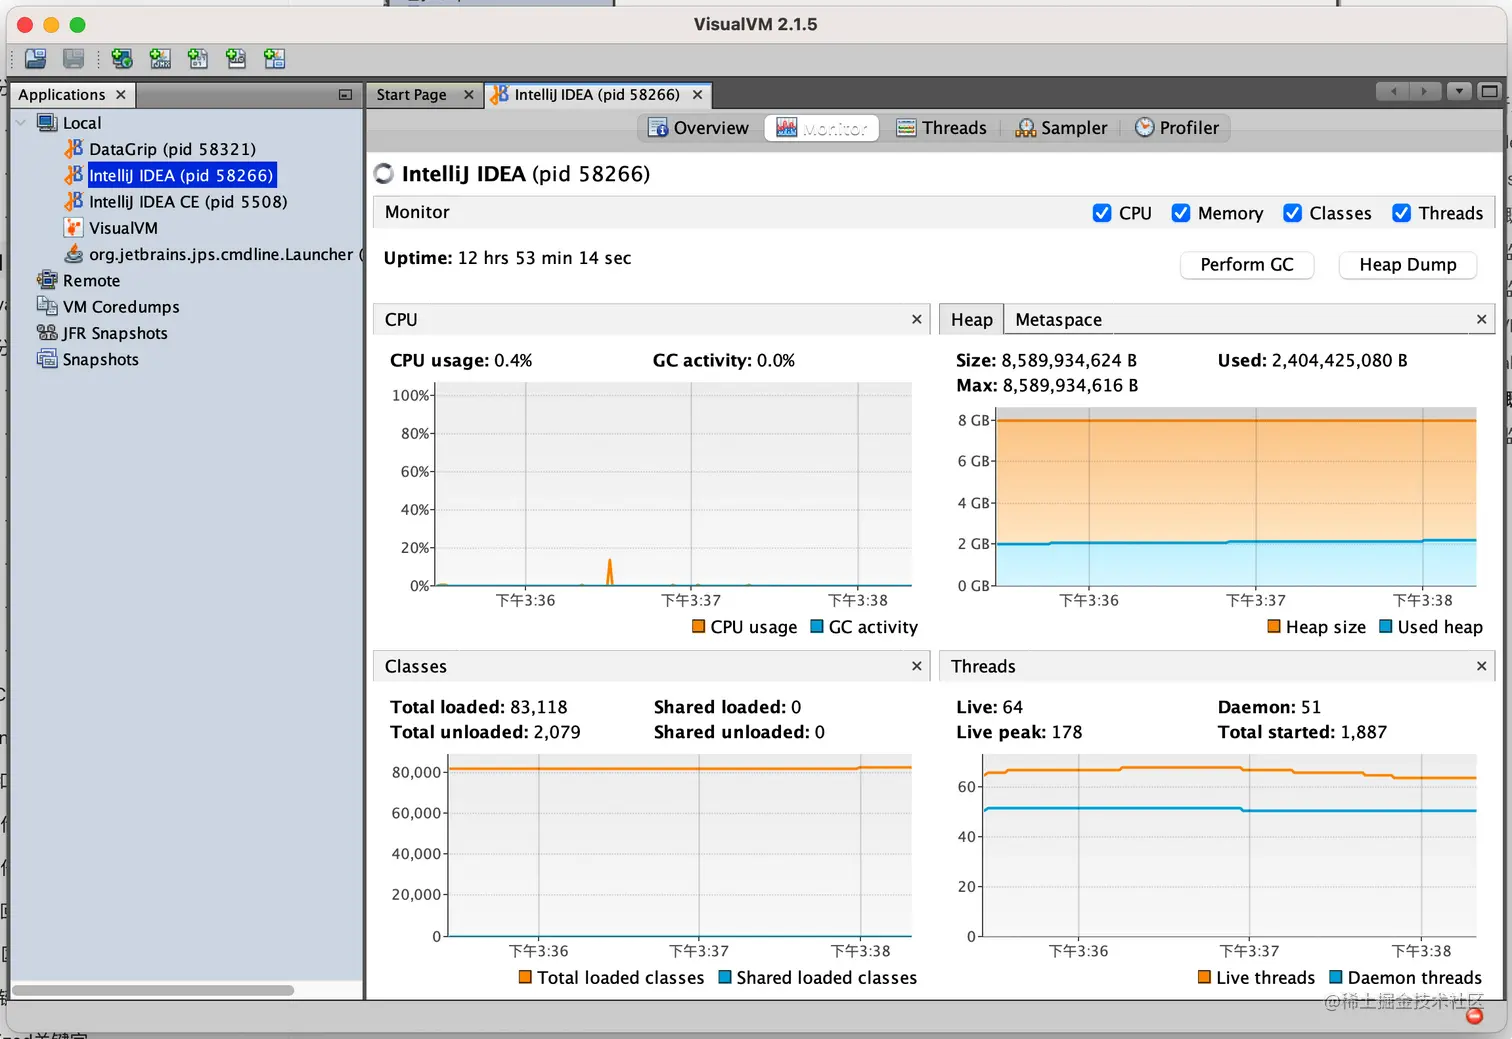The width and height of the screenshot is (1512, 1039).
Task: Click the VisualVM application icon in tree
Action: tap(73, 228)
